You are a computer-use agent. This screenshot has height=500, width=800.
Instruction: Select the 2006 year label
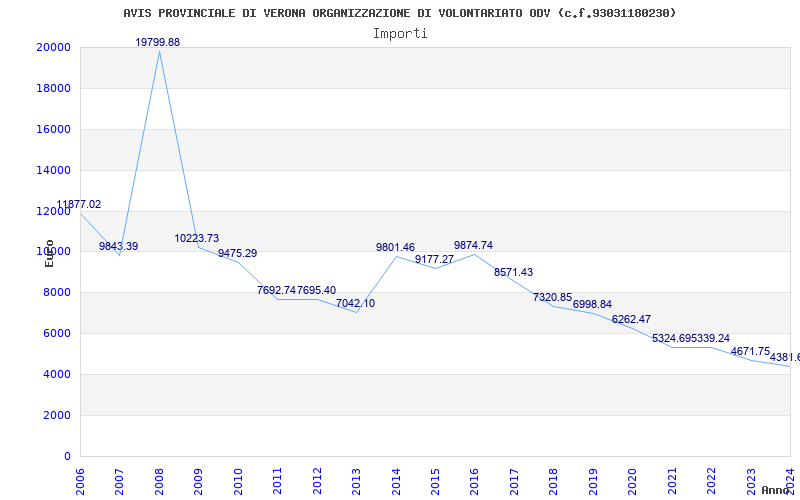click(80, 481)
